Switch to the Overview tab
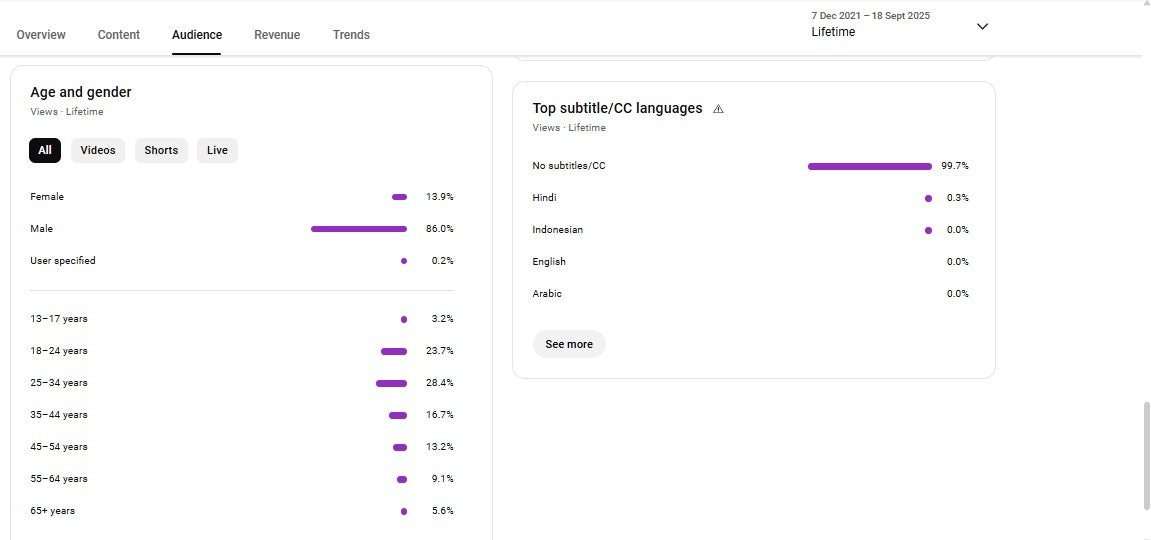The height and width of the screenshot is (540, 1151). [41, 35]
